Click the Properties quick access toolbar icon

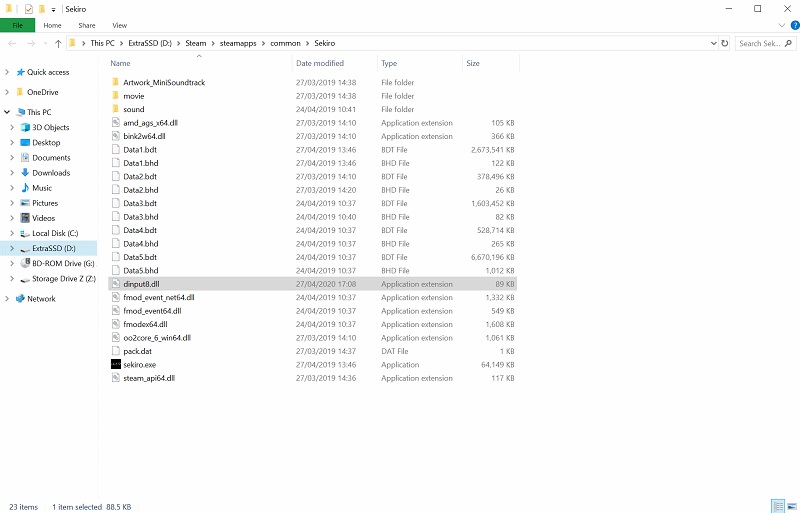(x=28, y=8)
